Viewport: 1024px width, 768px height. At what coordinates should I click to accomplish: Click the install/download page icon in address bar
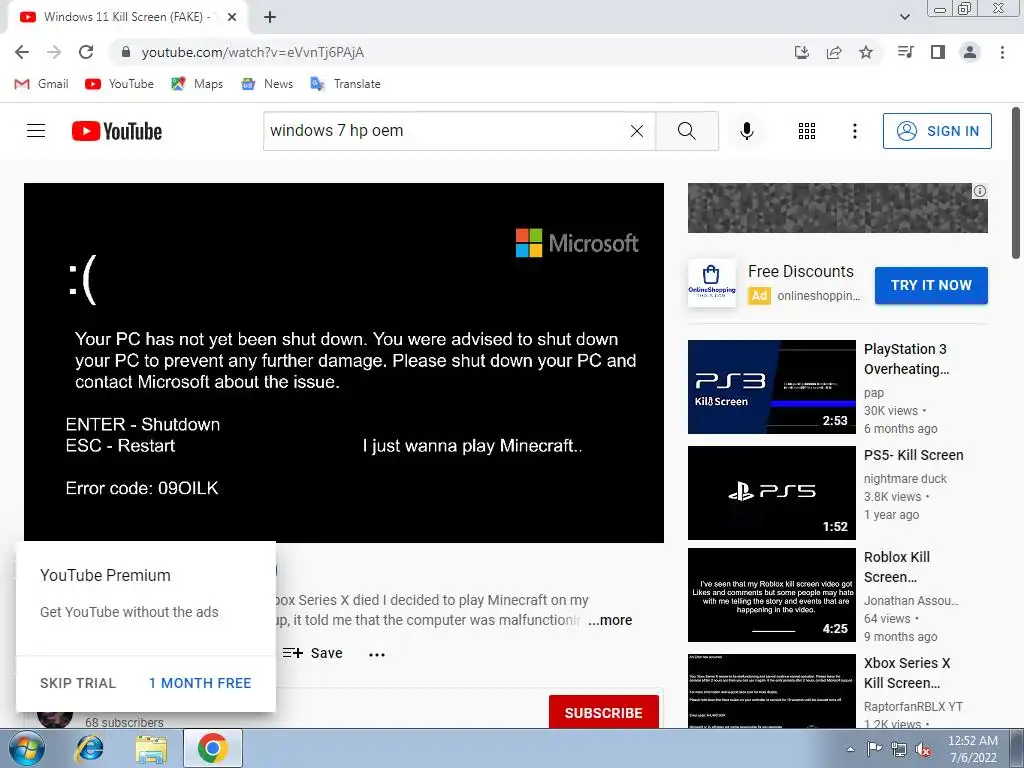(802, 52)
